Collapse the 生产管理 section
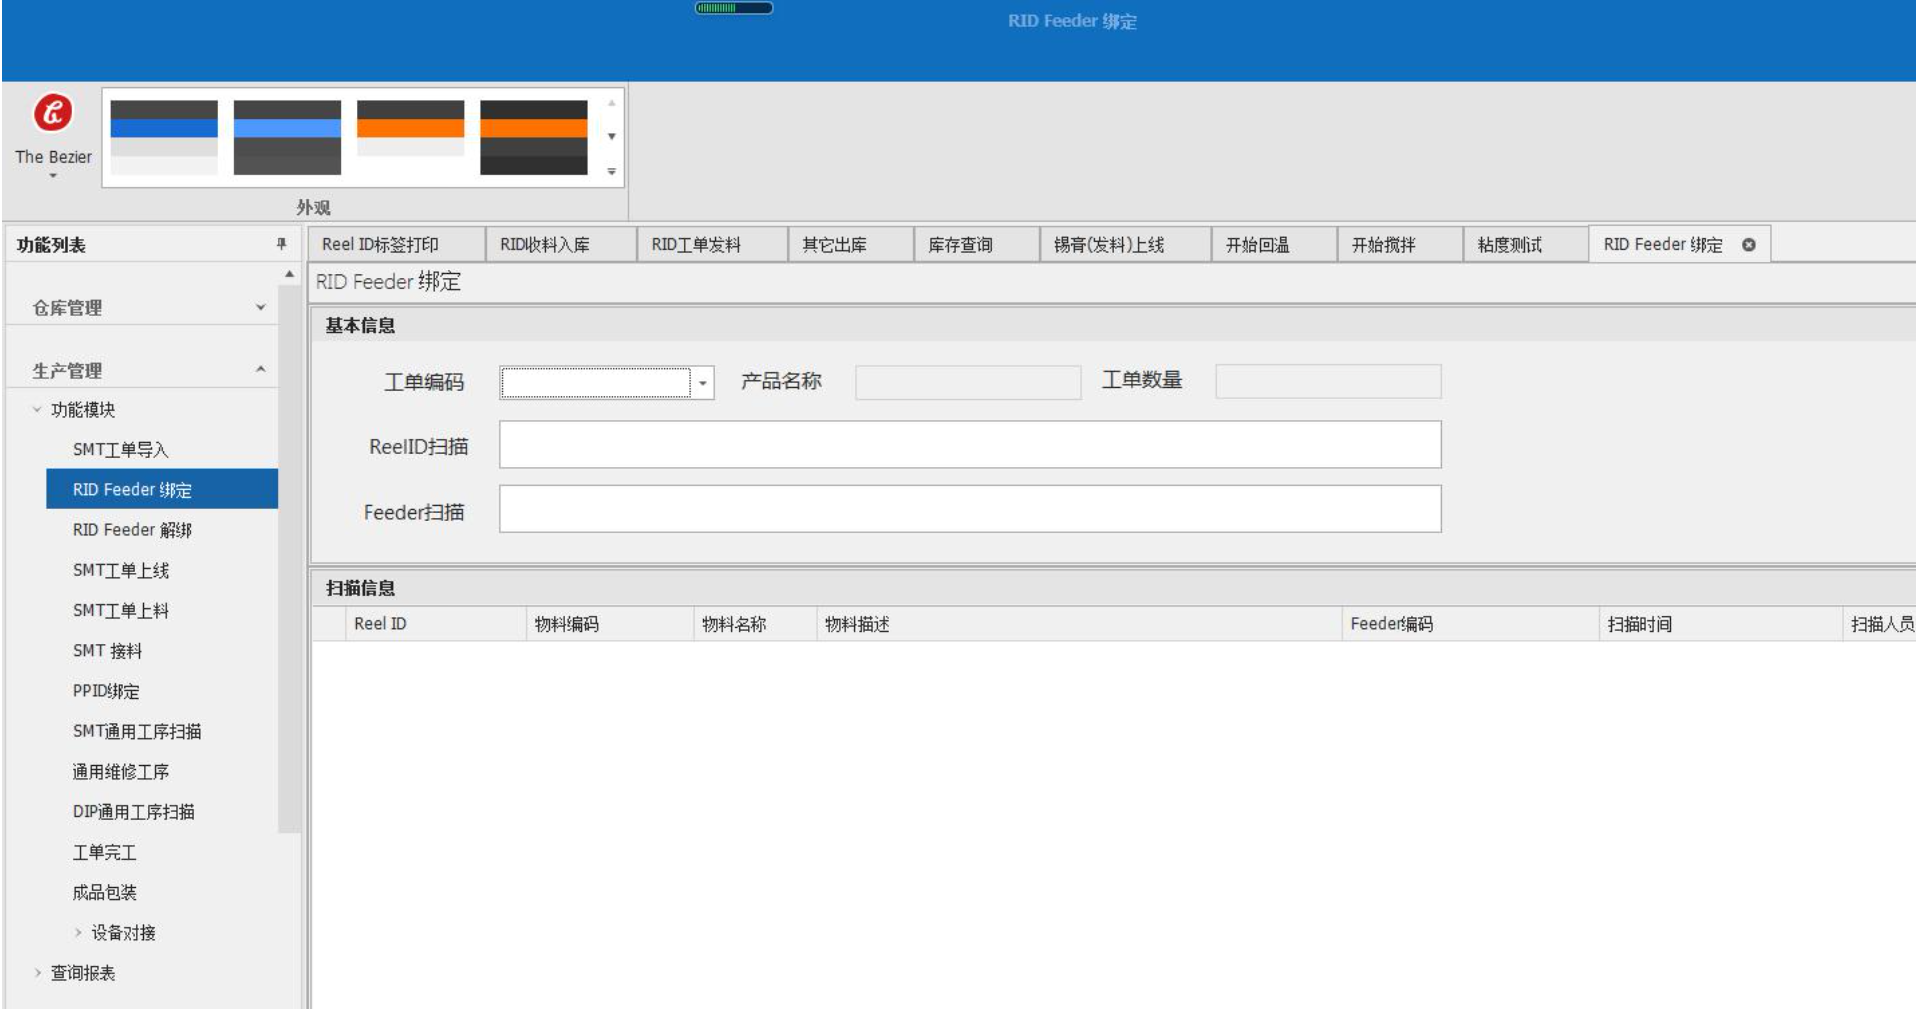Image resolution: width=1922 pixels, height=1024 pixels. pyautogui.click(x=260, y=370)
